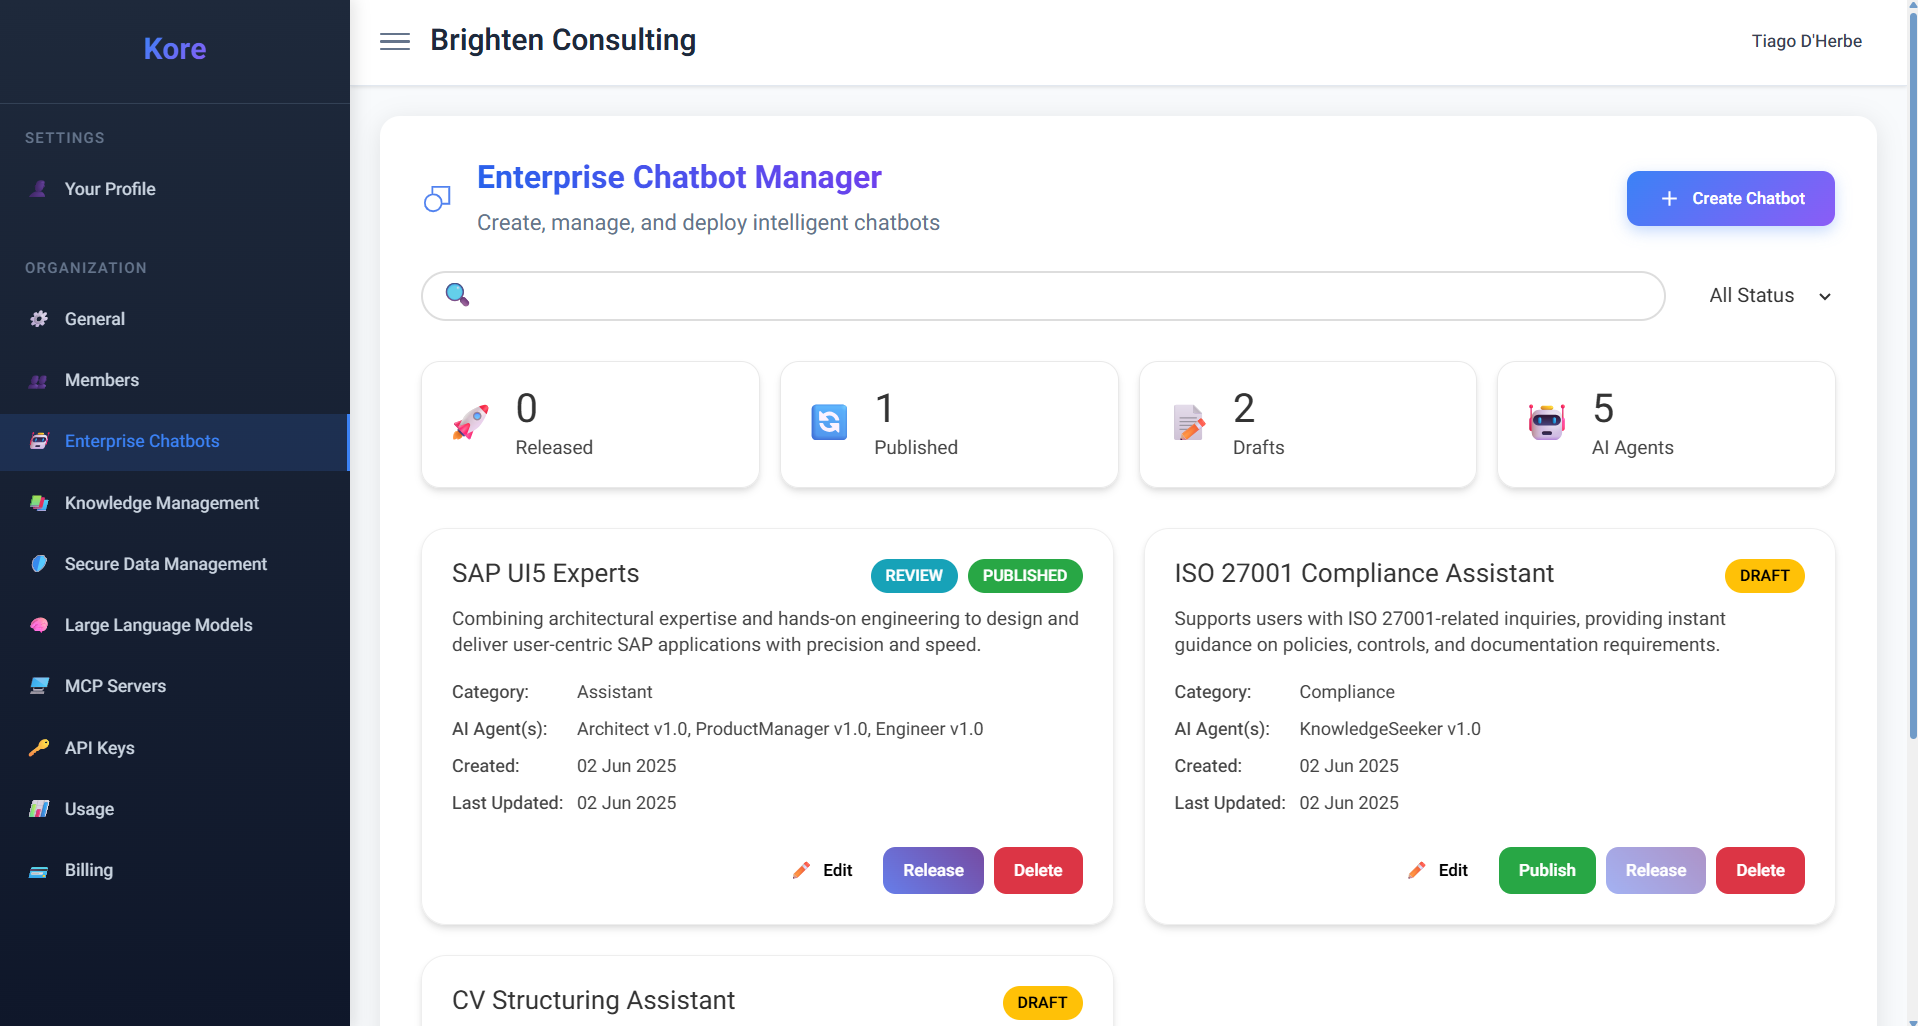Click the SAP UI5 Experts card title
The image size is (1918, 1026).
tap(545, 573)
